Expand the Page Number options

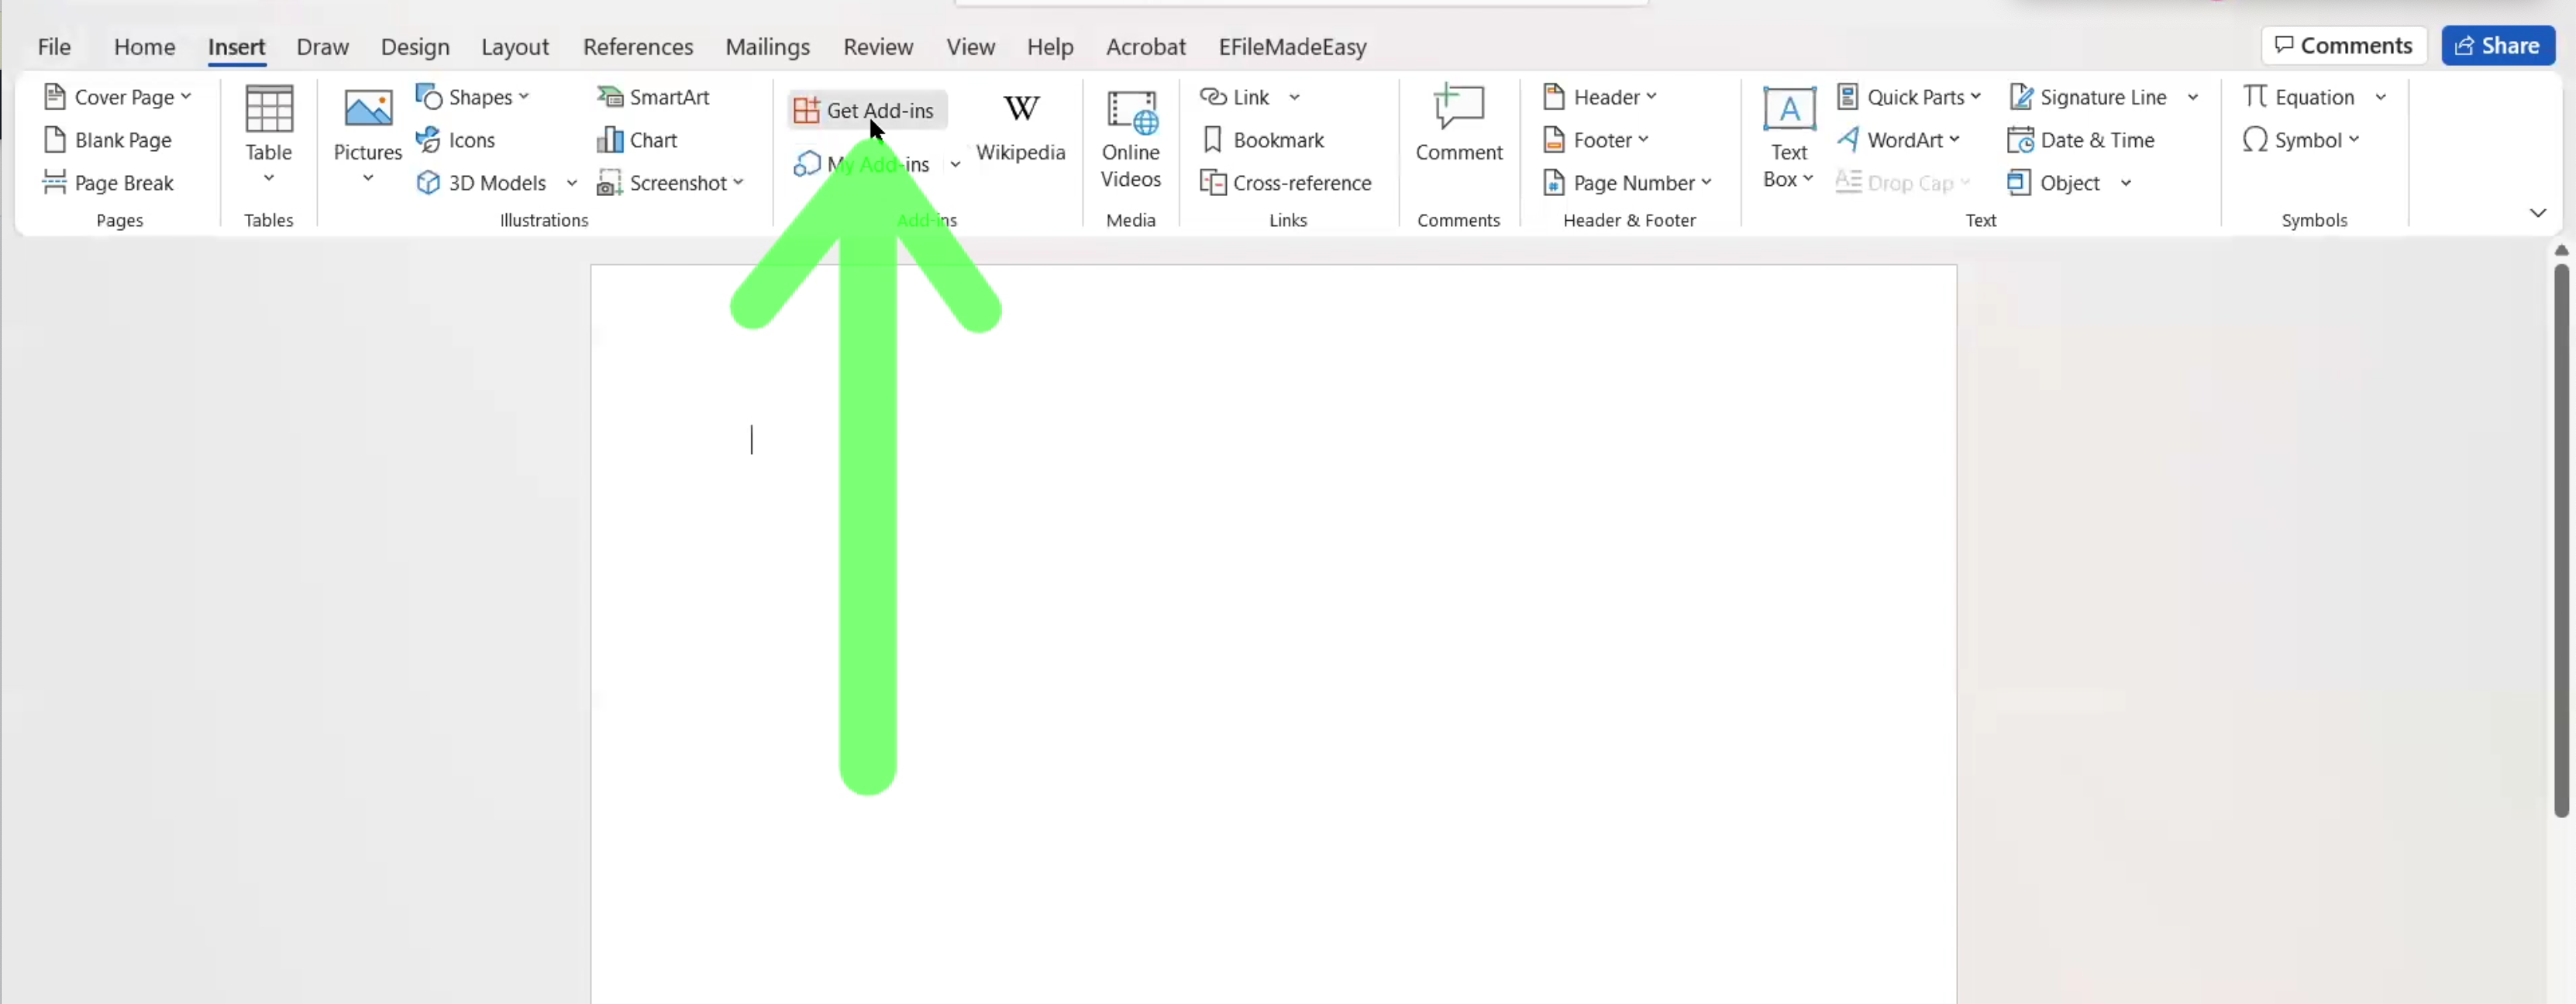click(x=1627, y=183)
